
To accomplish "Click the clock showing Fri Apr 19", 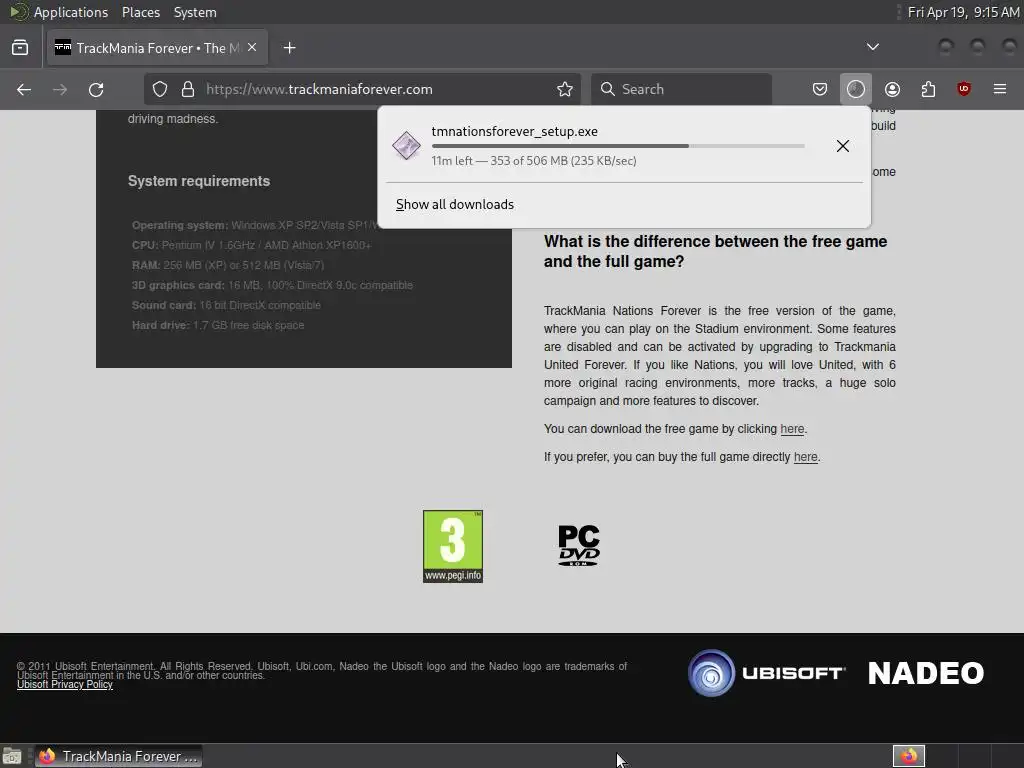I will click(963, 12).
